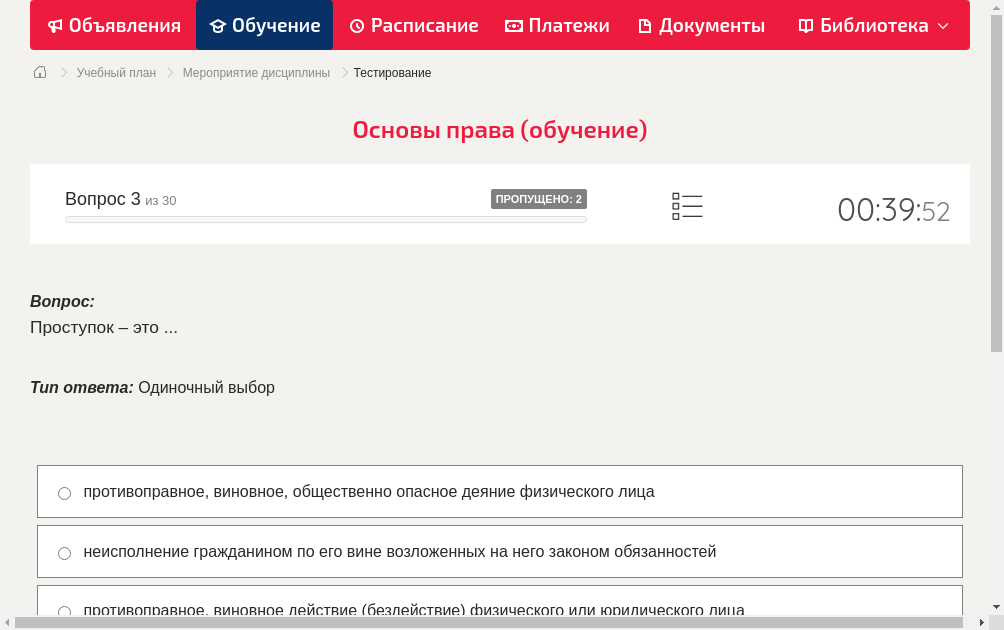Expand the Библиотека dropdown chevron
The image size is (1004, 630).
pos(944,27)
